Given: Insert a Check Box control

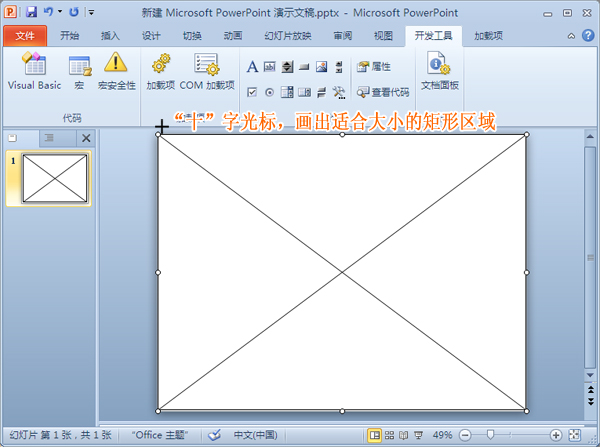Looking at the screenshot, I should tap(252, 92).
